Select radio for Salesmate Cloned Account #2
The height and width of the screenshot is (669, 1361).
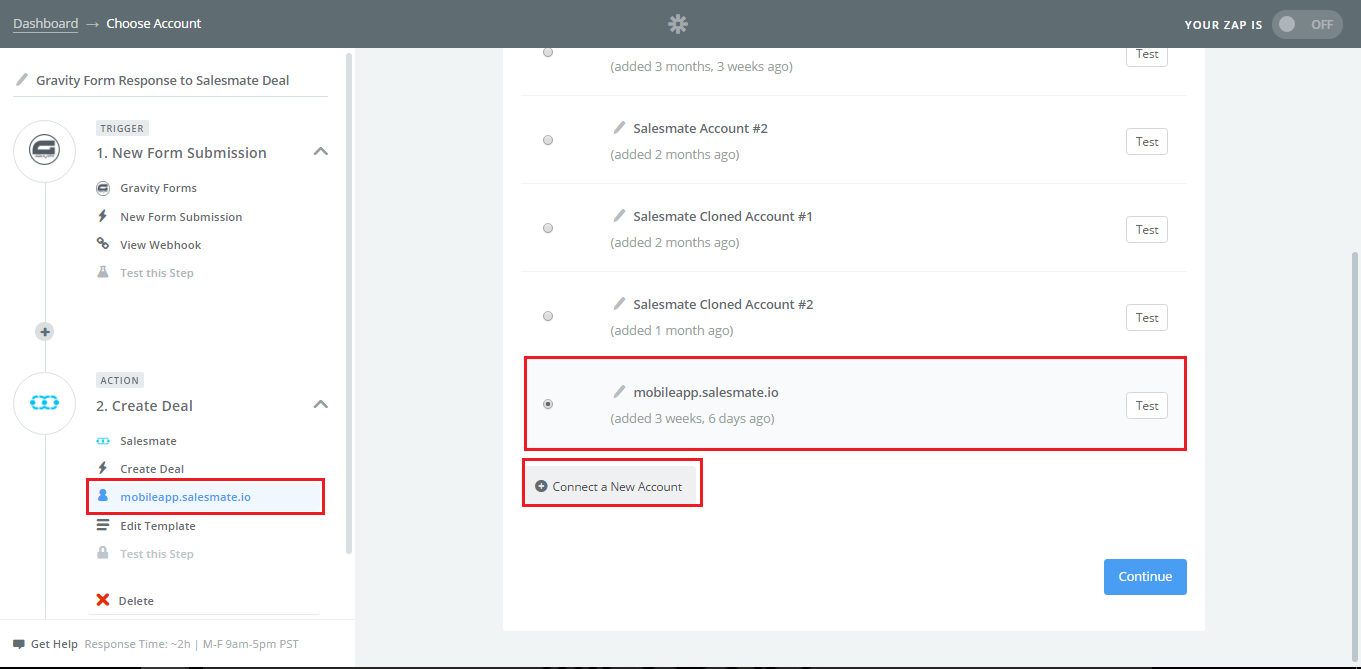tap(548, 316)
